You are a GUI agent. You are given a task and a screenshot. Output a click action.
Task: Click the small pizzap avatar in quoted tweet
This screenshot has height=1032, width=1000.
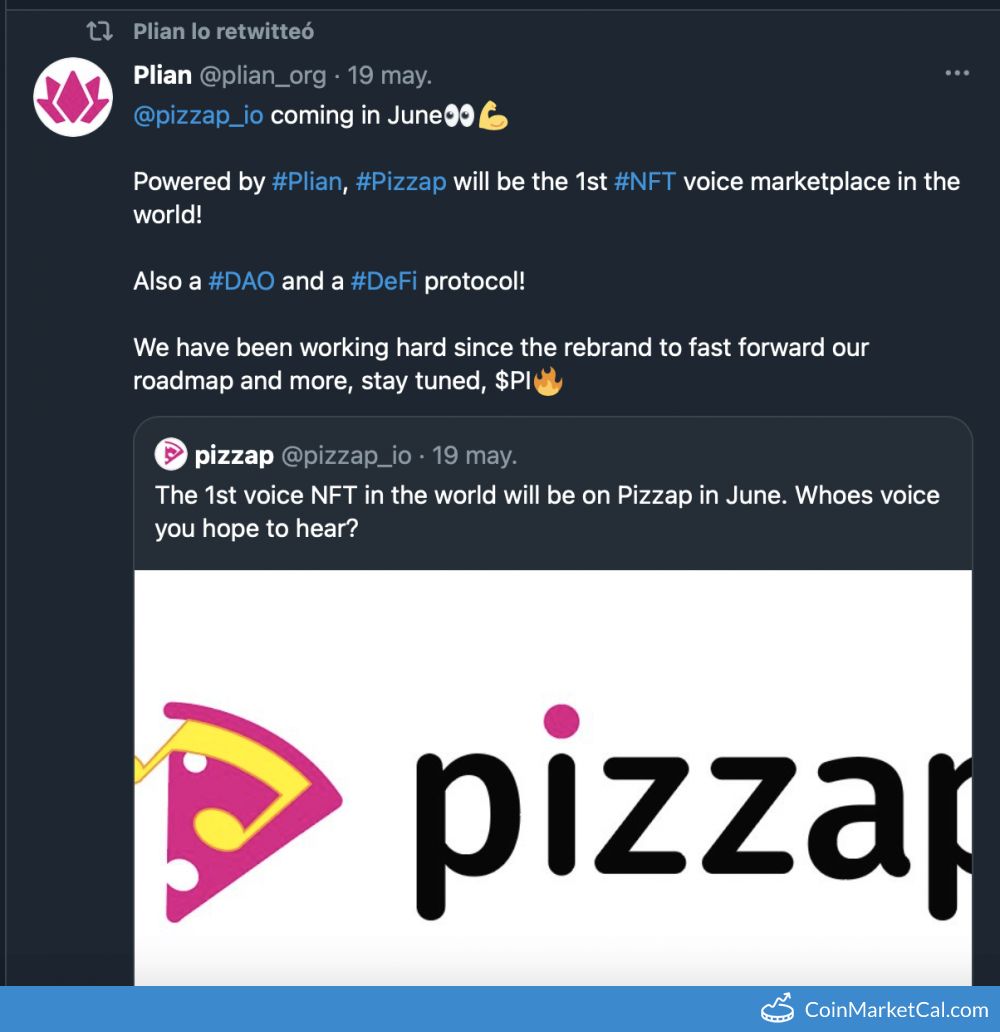click(171, 455)
